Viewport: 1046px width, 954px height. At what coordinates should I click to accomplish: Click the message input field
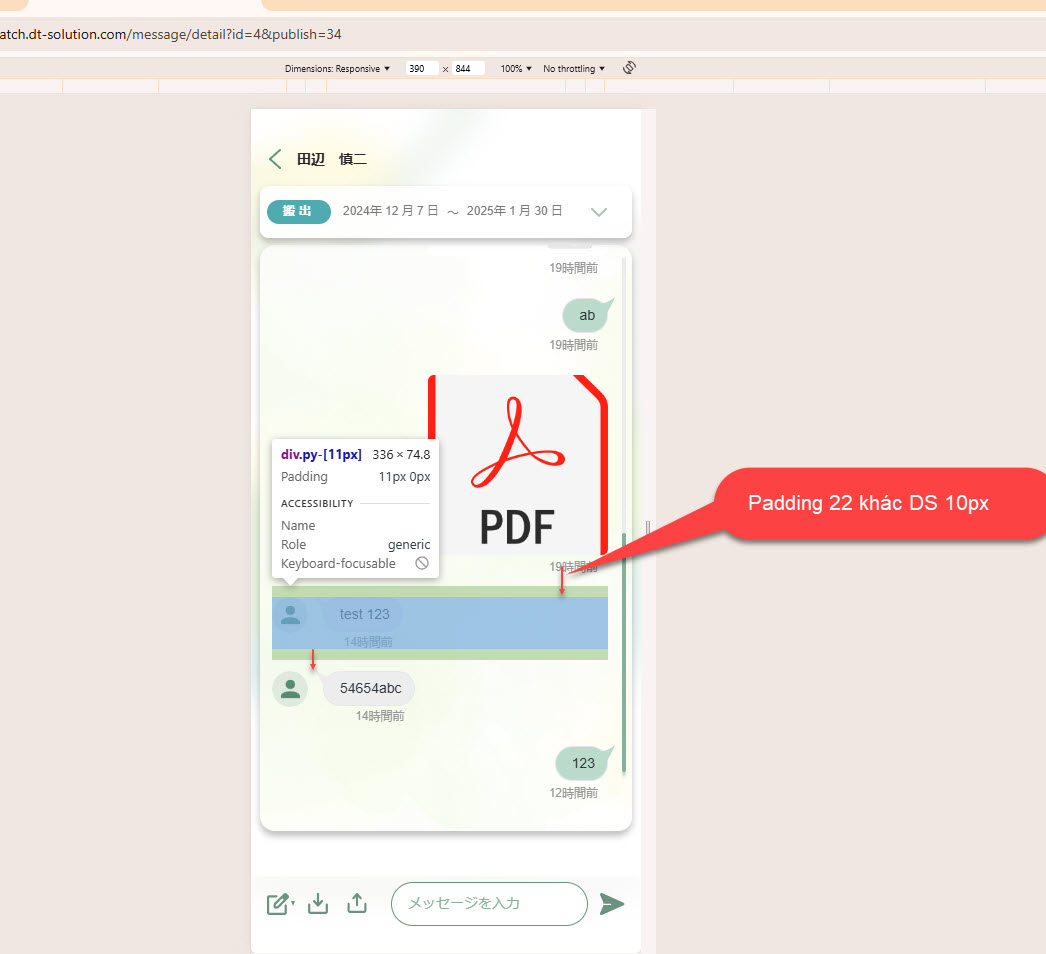(488, 904)
